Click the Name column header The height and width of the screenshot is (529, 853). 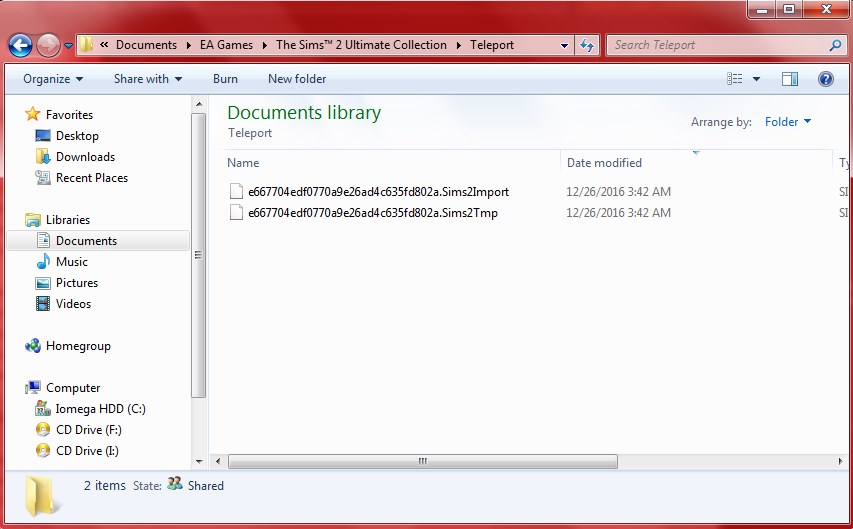point(243,163)
